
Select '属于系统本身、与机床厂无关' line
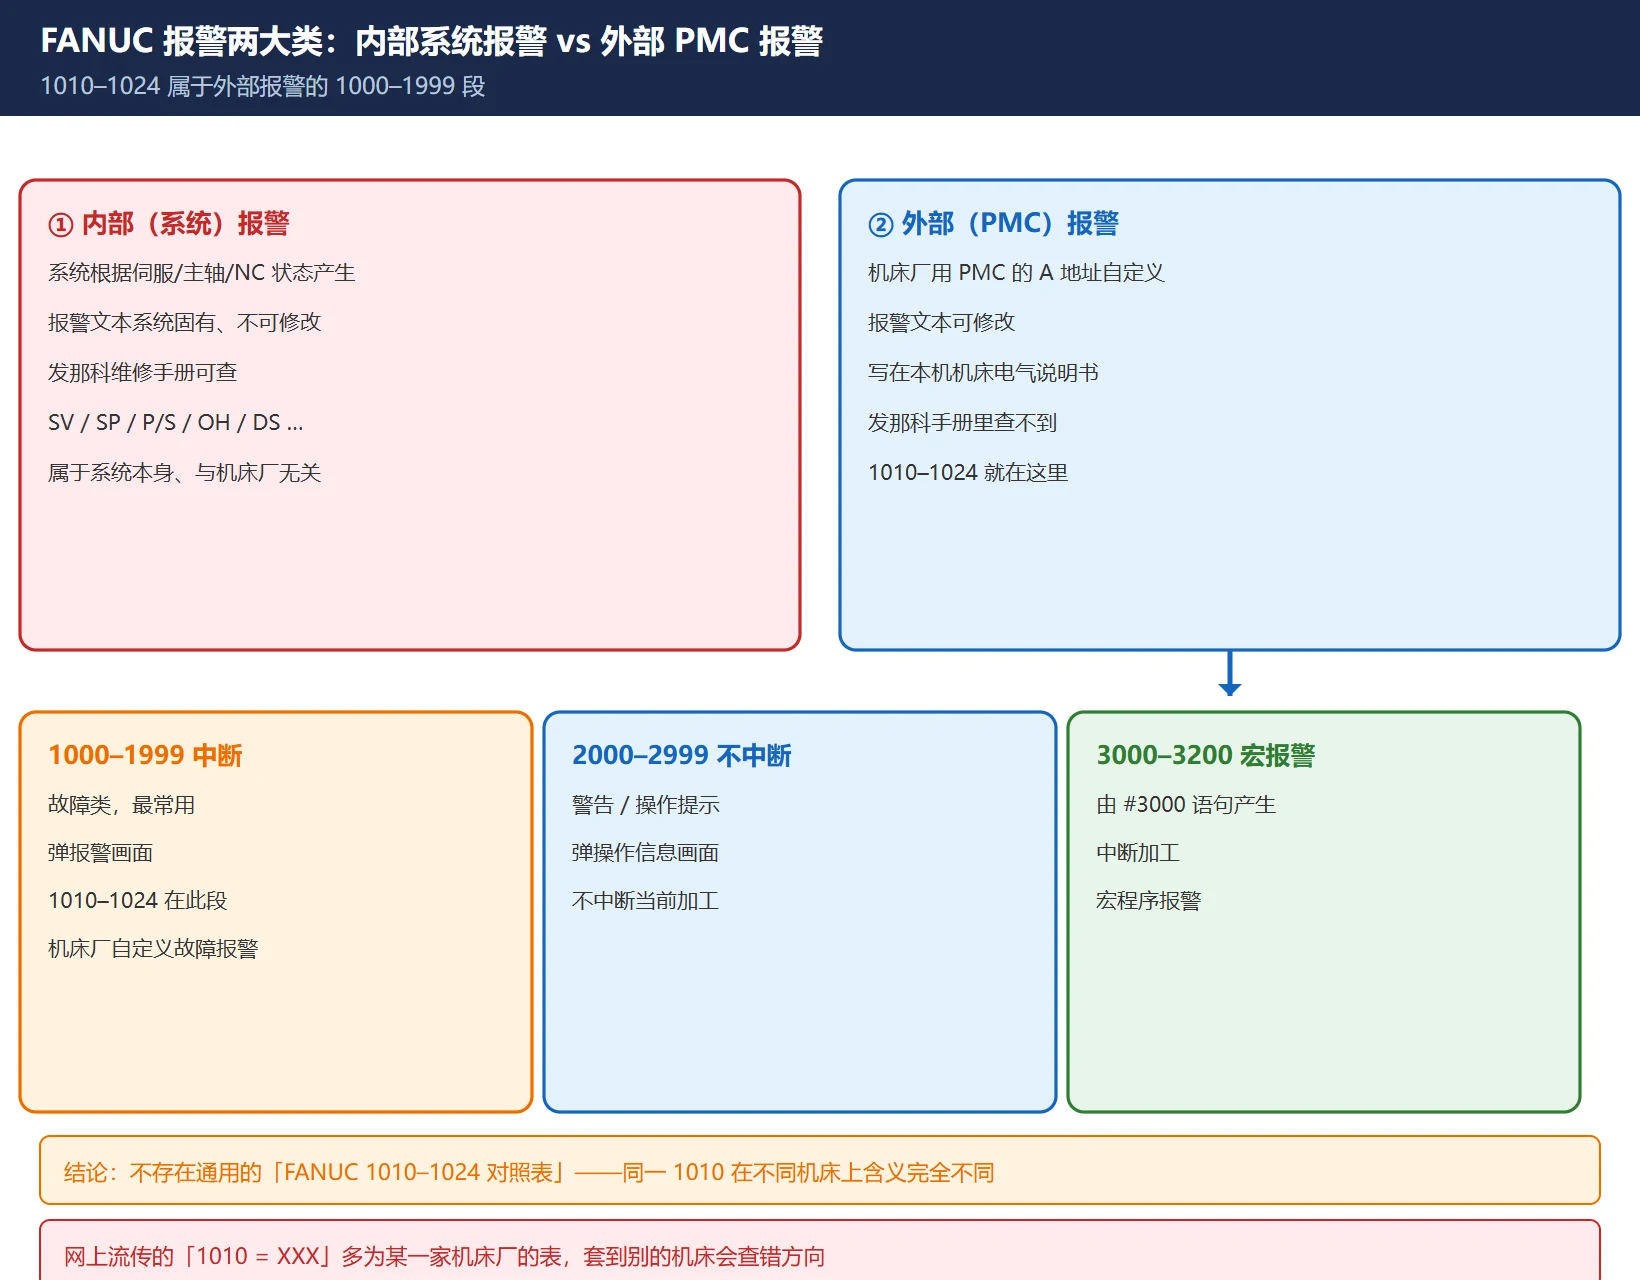pos(185,473)
